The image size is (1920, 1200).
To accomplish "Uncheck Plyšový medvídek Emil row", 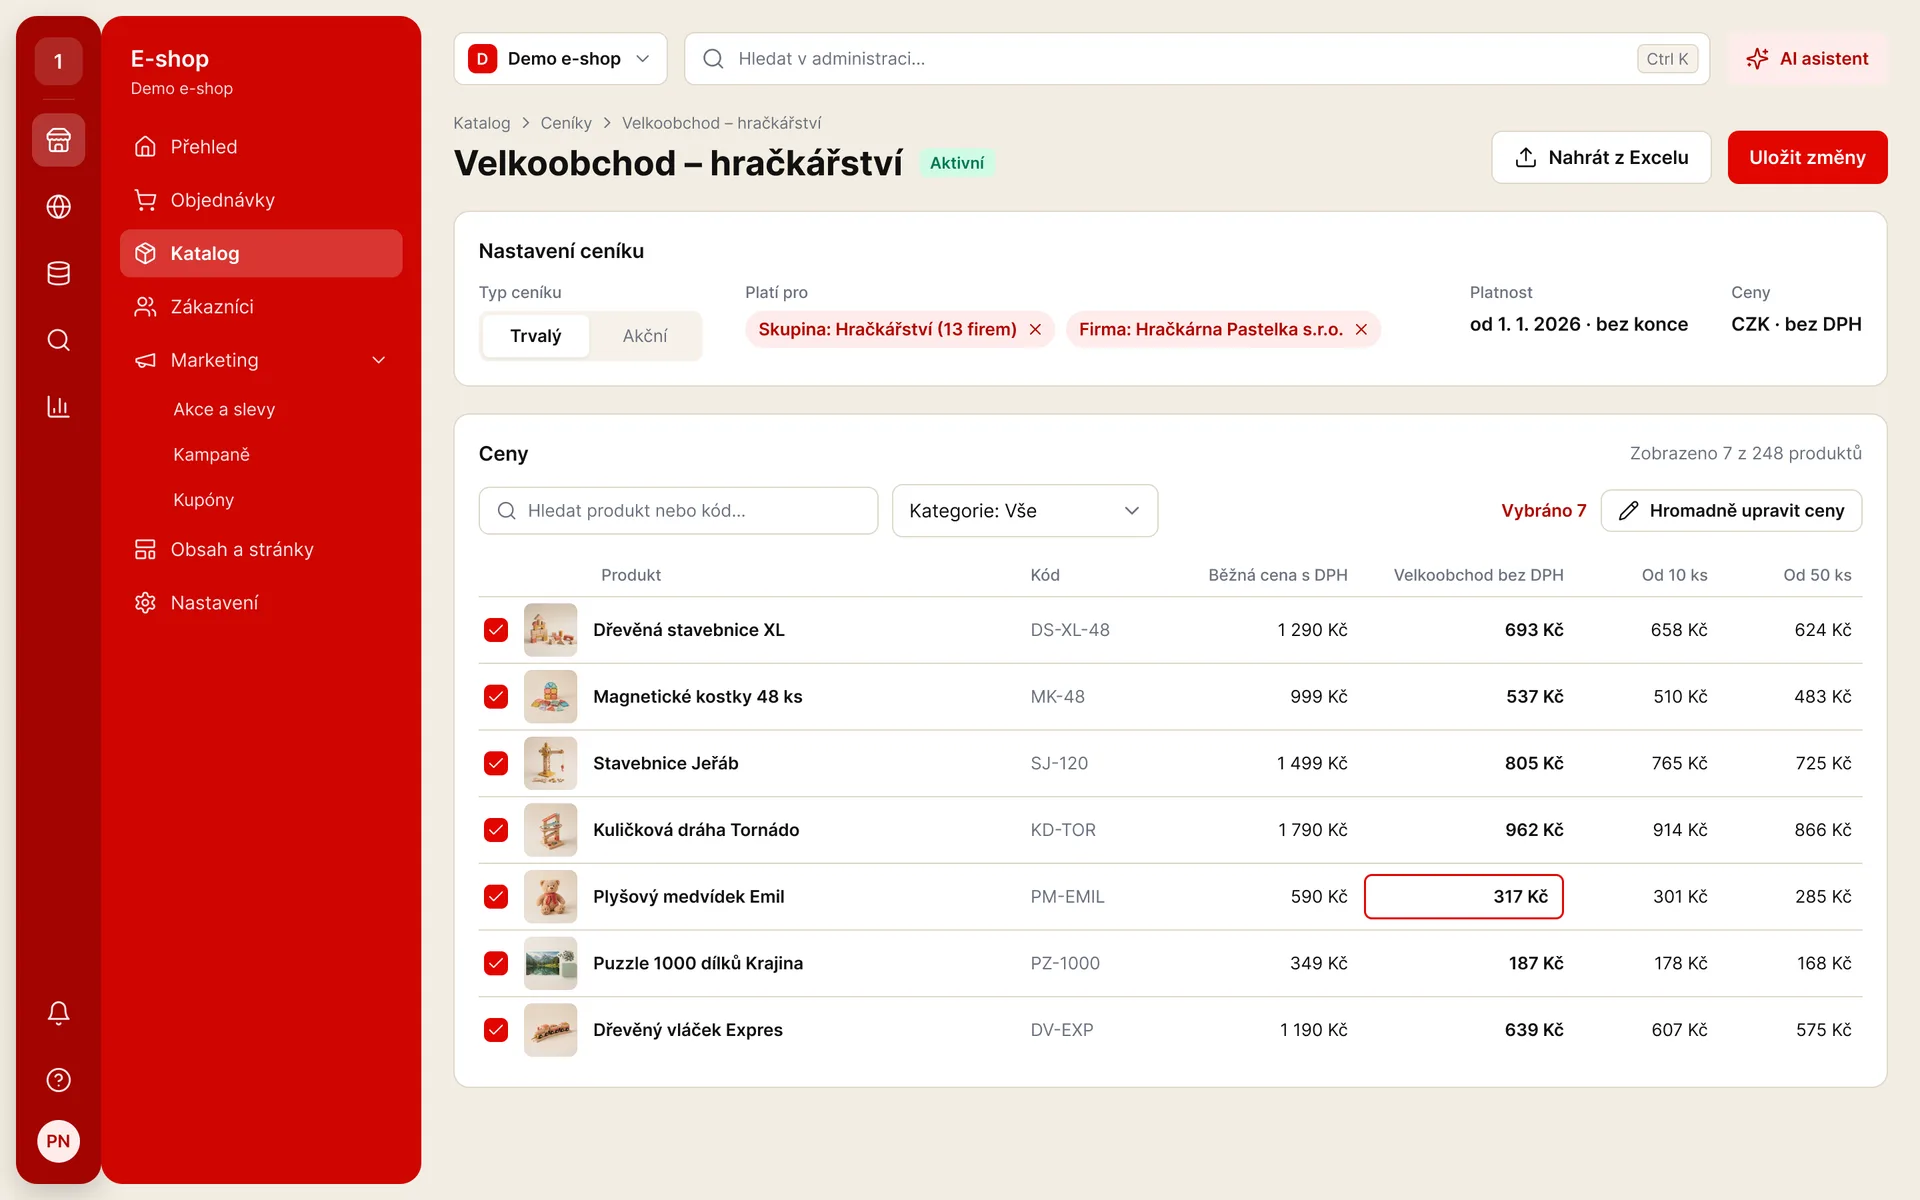I will 496,897.
